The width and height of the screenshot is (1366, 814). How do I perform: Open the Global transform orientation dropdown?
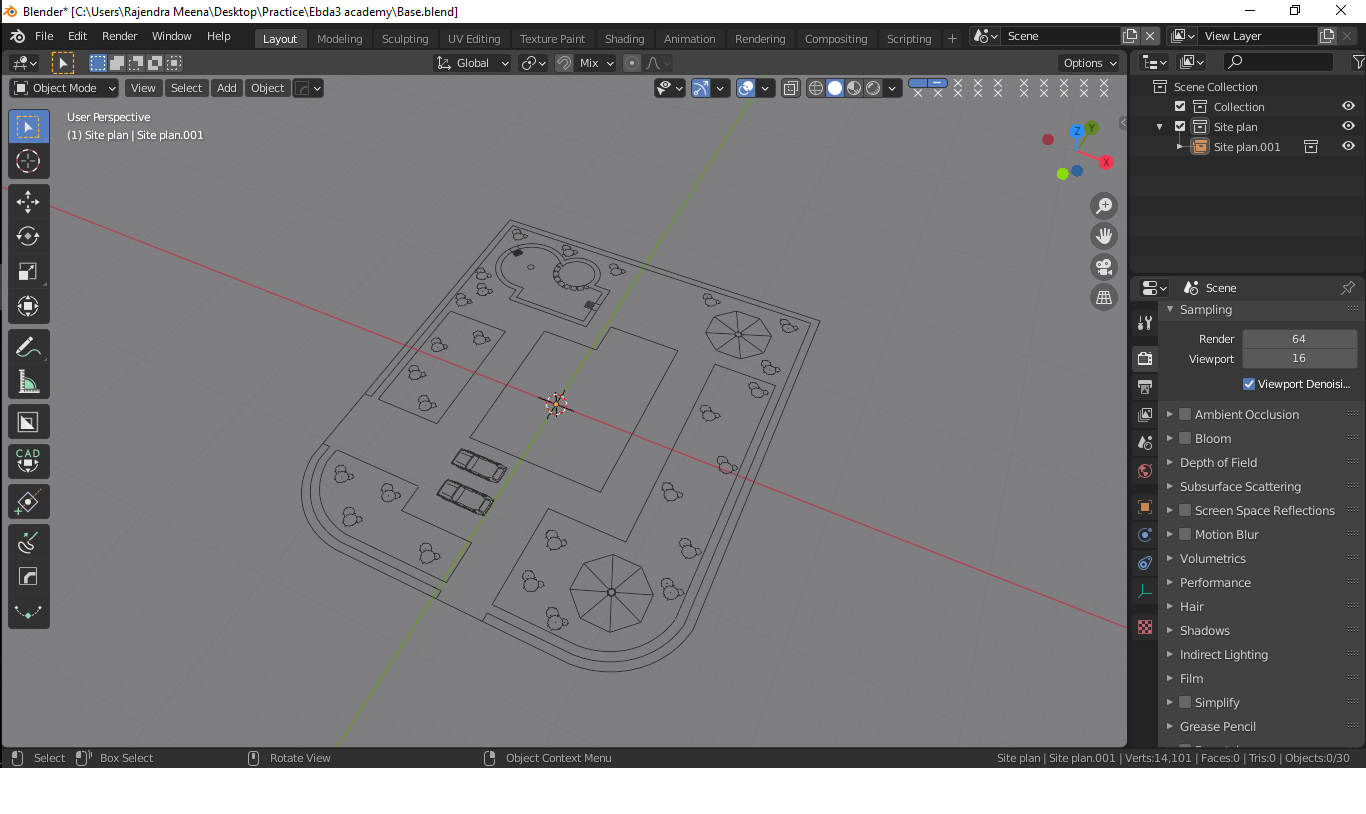[x=473, y=63]
